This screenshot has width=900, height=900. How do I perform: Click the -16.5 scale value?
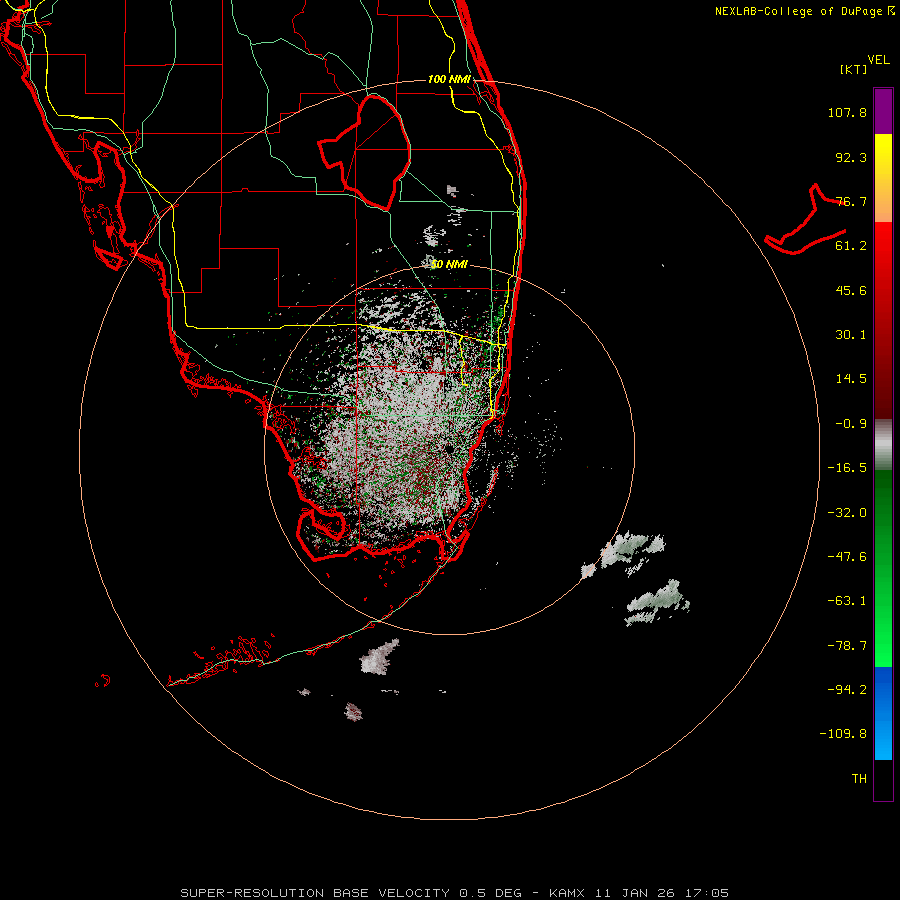click(847, 468)
